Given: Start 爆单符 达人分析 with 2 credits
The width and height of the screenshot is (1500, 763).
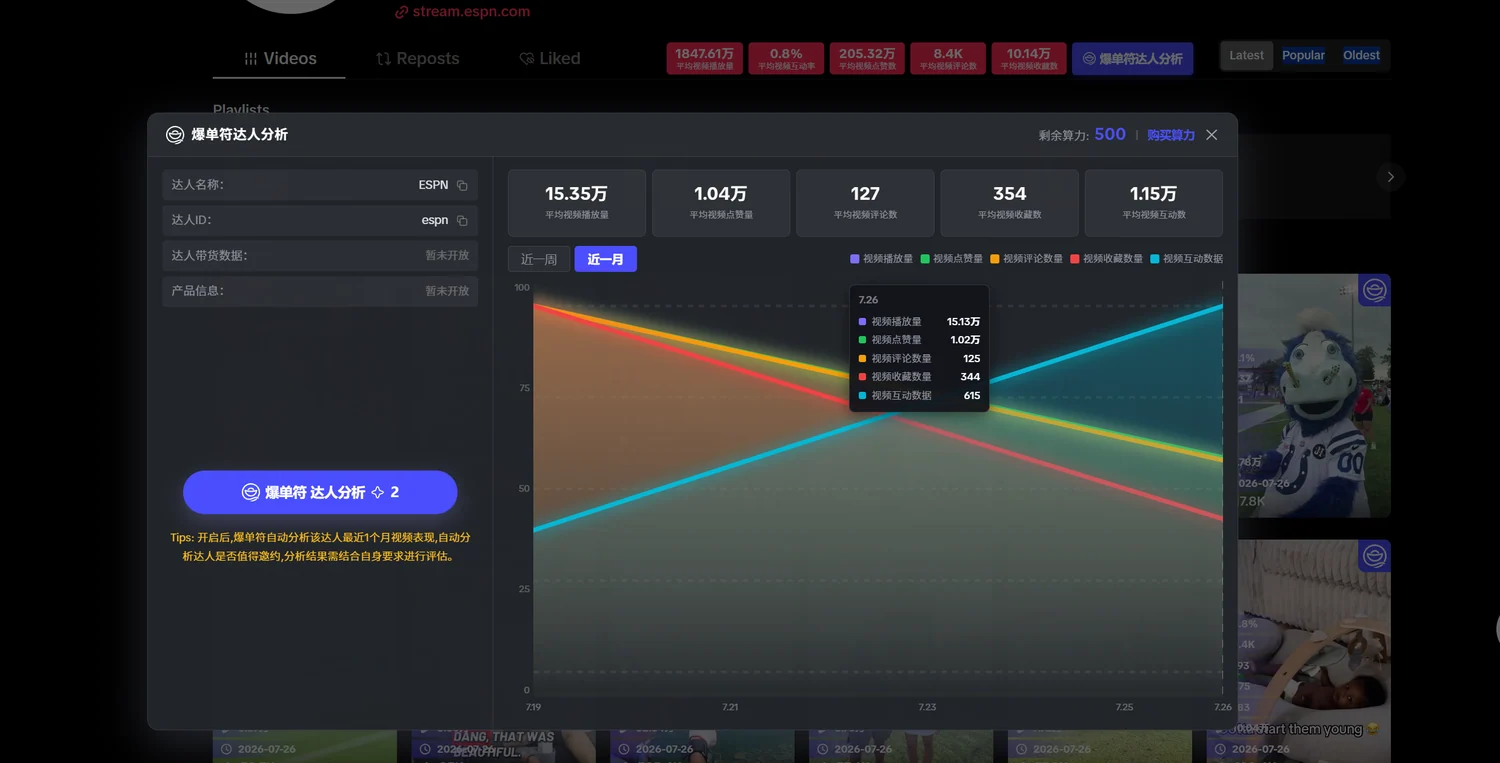Looking at the screenshot, I should click(320, 492).
